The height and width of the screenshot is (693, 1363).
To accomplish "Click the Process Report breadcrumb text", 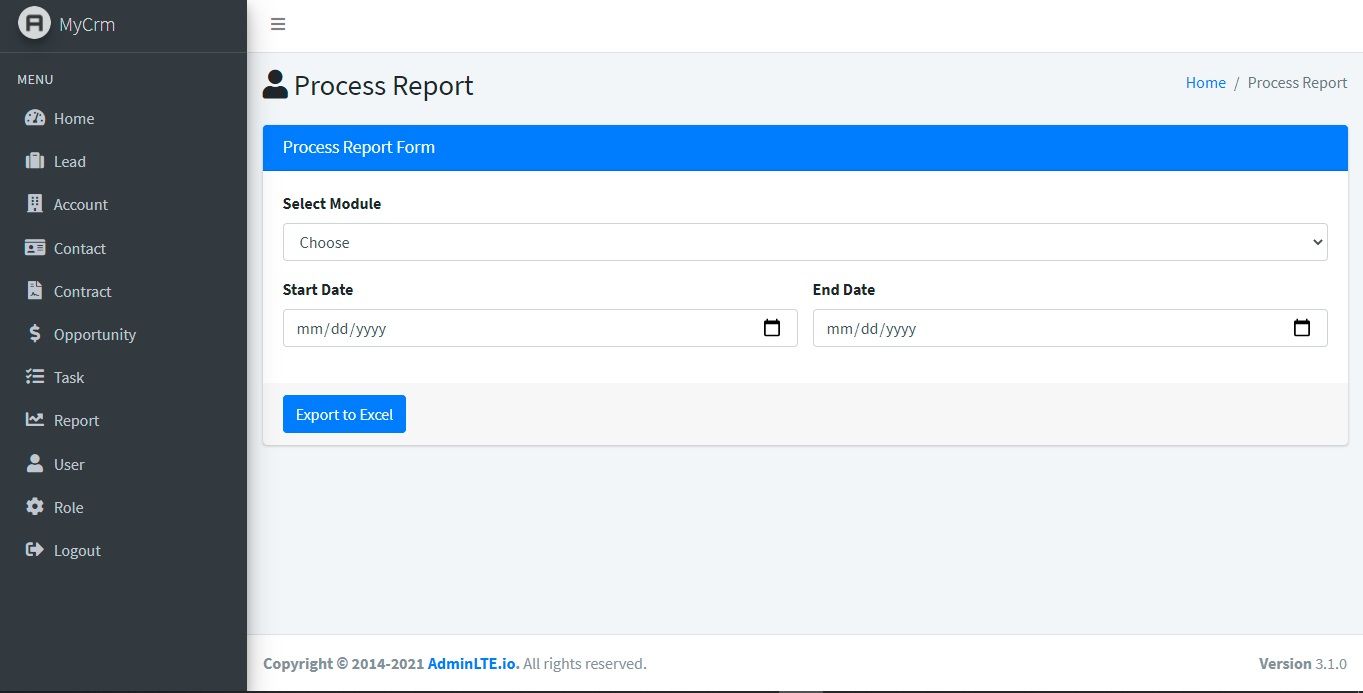I will point(1297,83).
